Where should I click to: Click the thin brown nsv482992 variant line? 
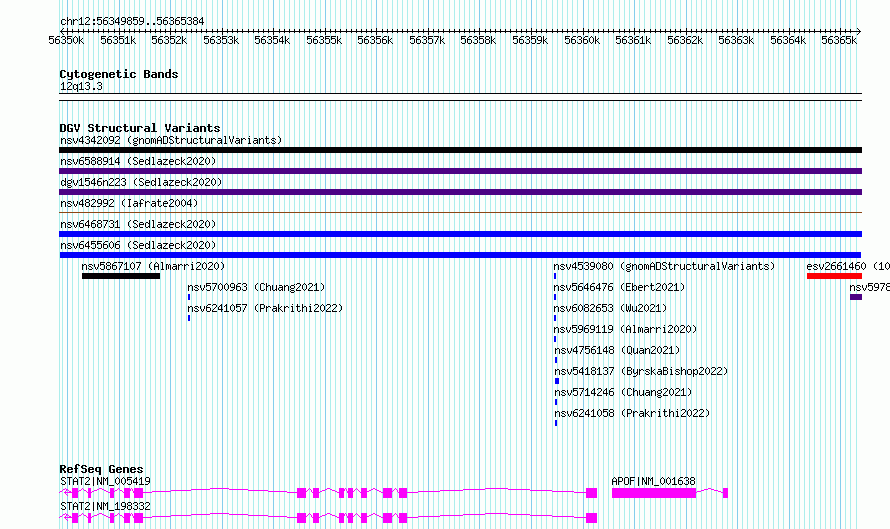tap(460, 213)
